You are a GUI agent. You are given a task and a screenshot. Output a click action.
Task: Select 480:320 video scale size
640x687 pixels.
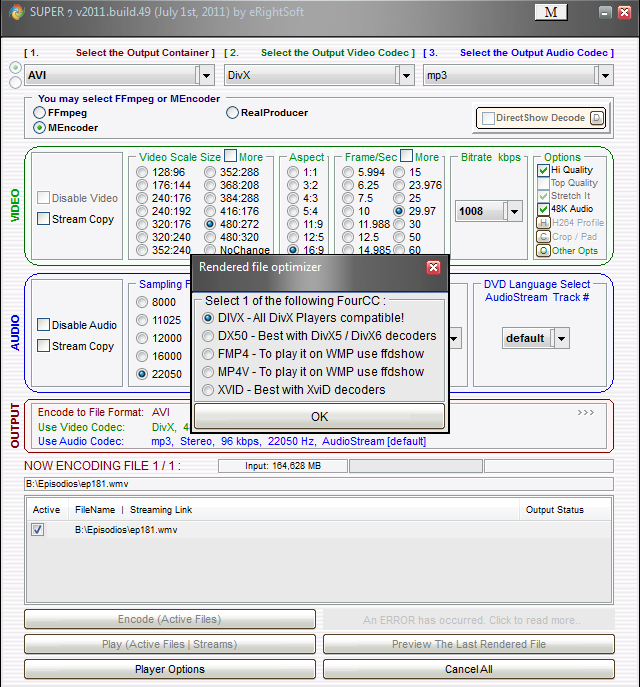point(210,237)
